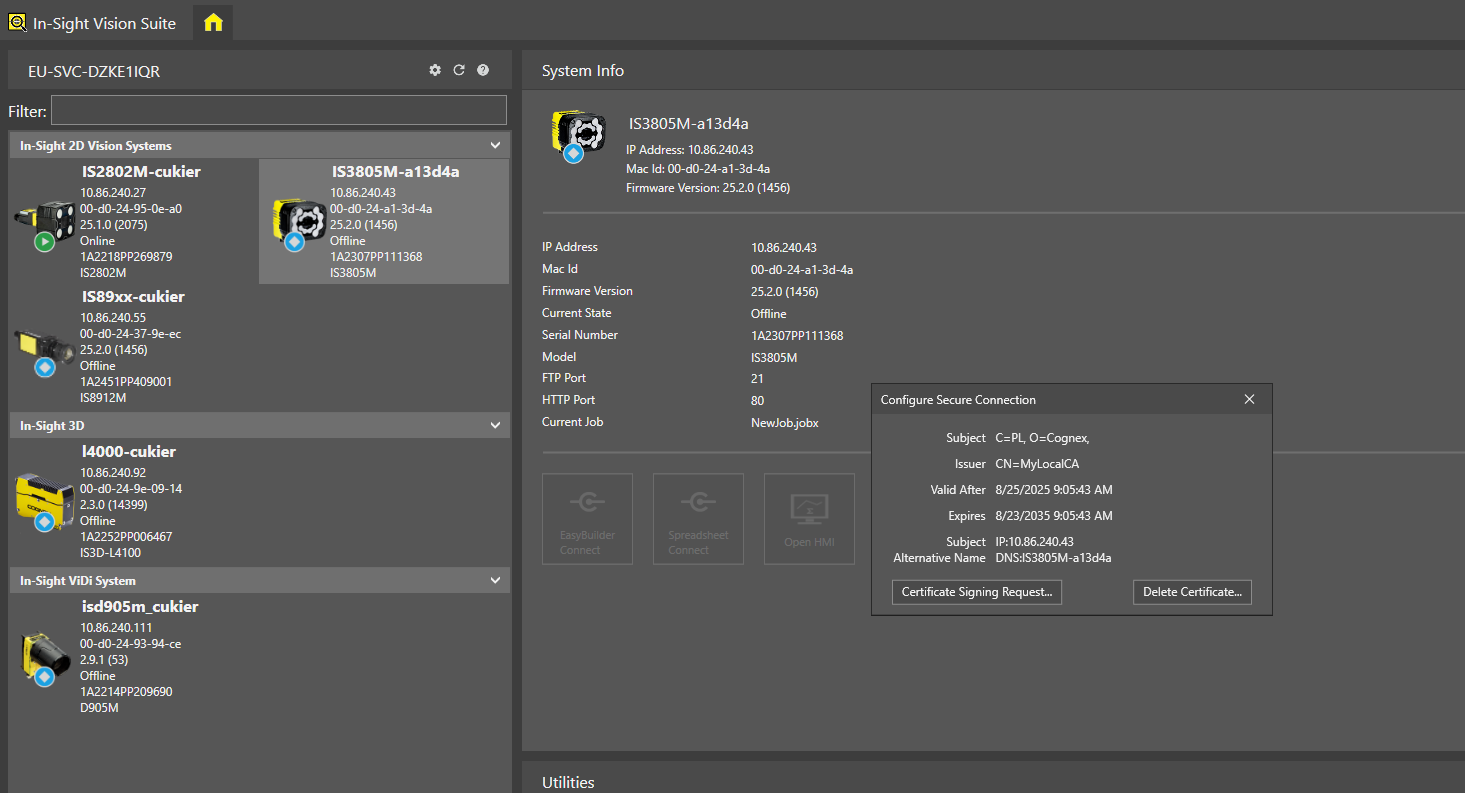This screenshot has height=793, width=1465.
Task: Click Delete Certificate button
Action: [1192, 592]
